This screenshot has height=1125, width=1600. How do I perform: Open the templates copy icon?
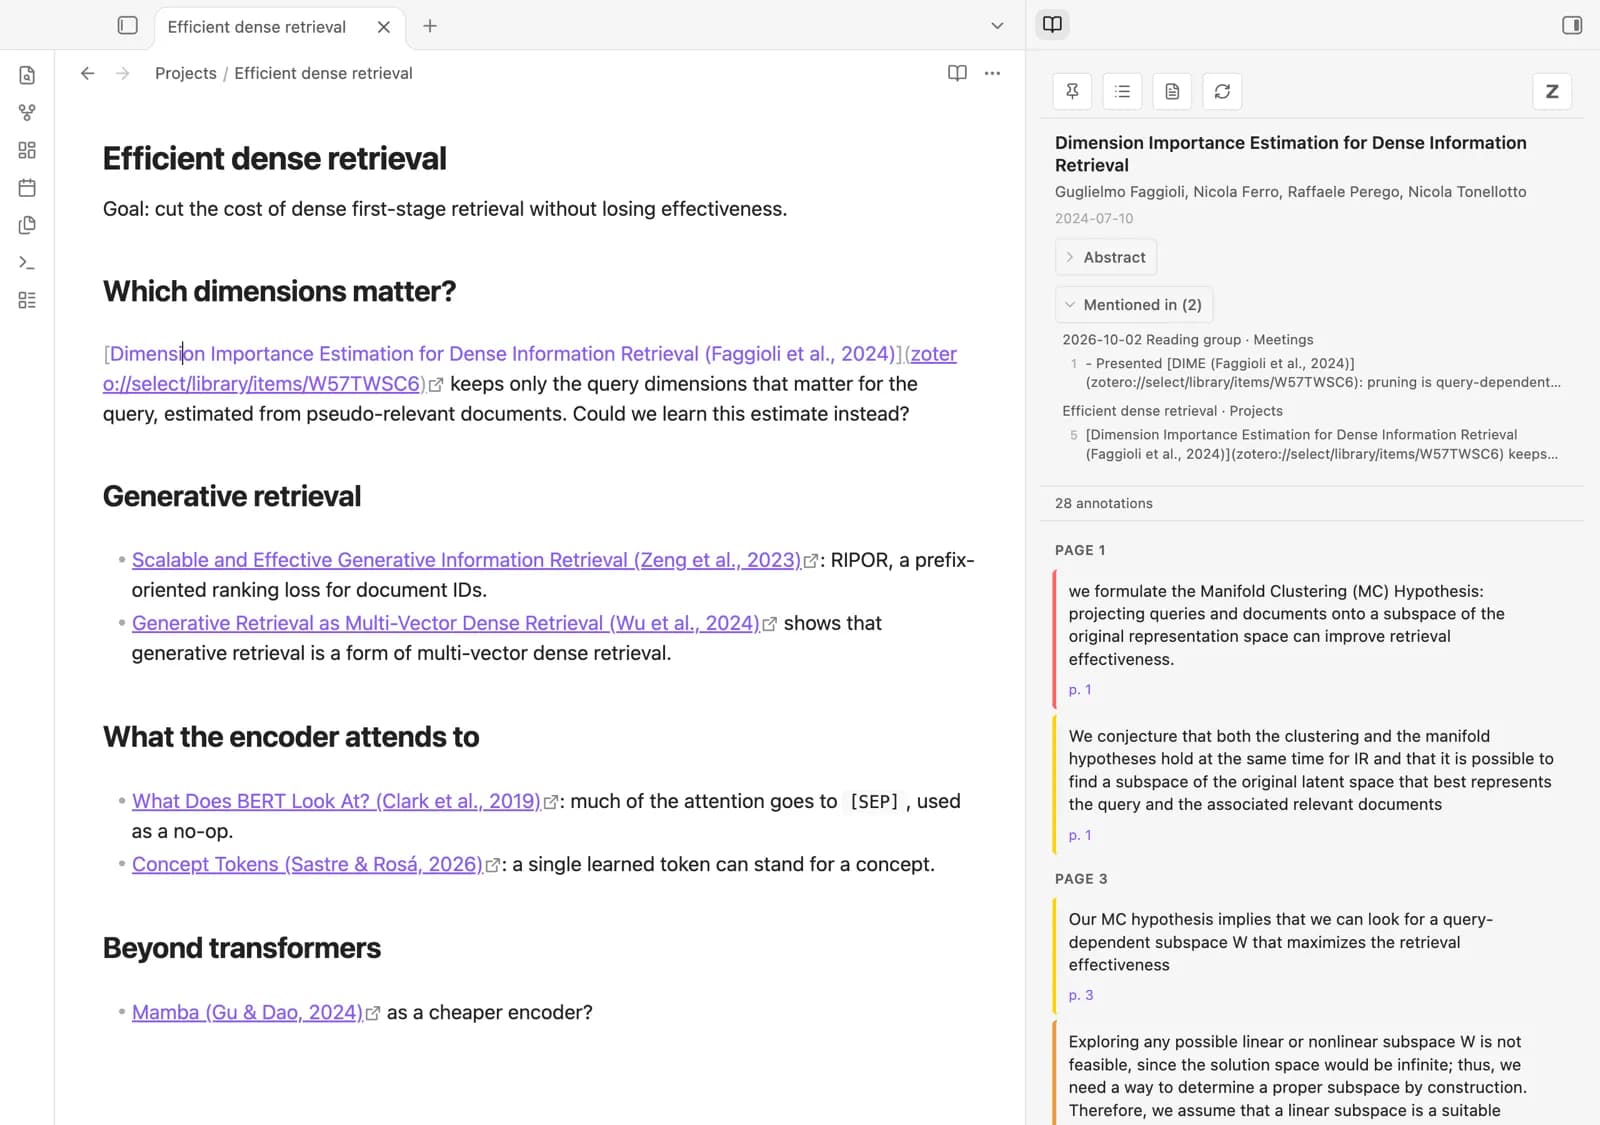tap(27, 225)
